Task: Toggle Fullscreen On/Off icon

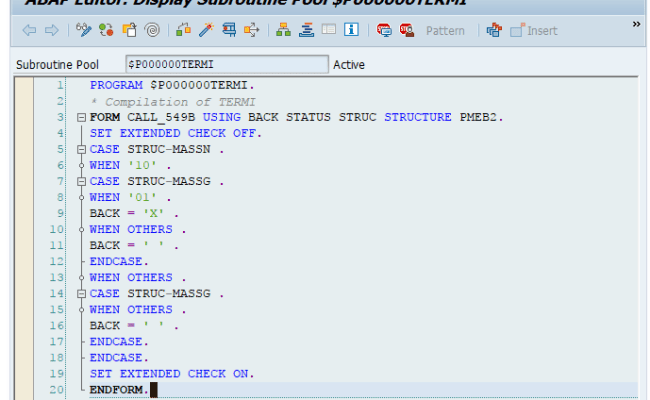Action: pyautogui.click(x=329, y=30)
